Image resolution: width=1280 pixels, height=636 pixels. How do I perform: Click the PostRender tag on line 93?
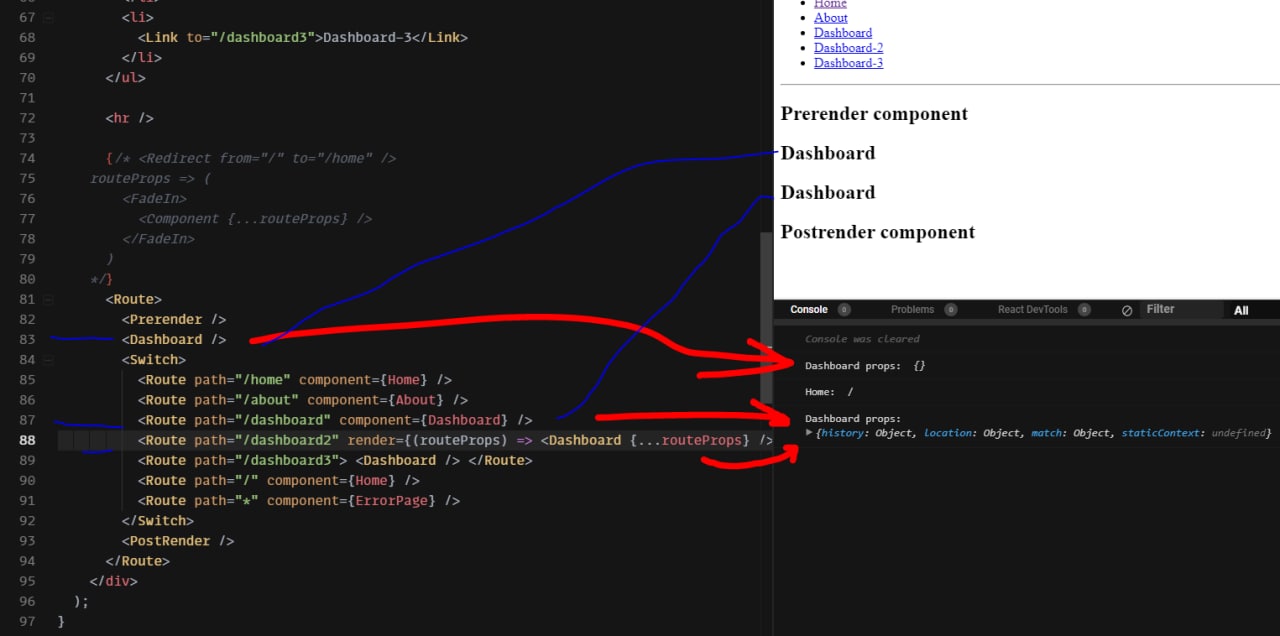[179, 541]
